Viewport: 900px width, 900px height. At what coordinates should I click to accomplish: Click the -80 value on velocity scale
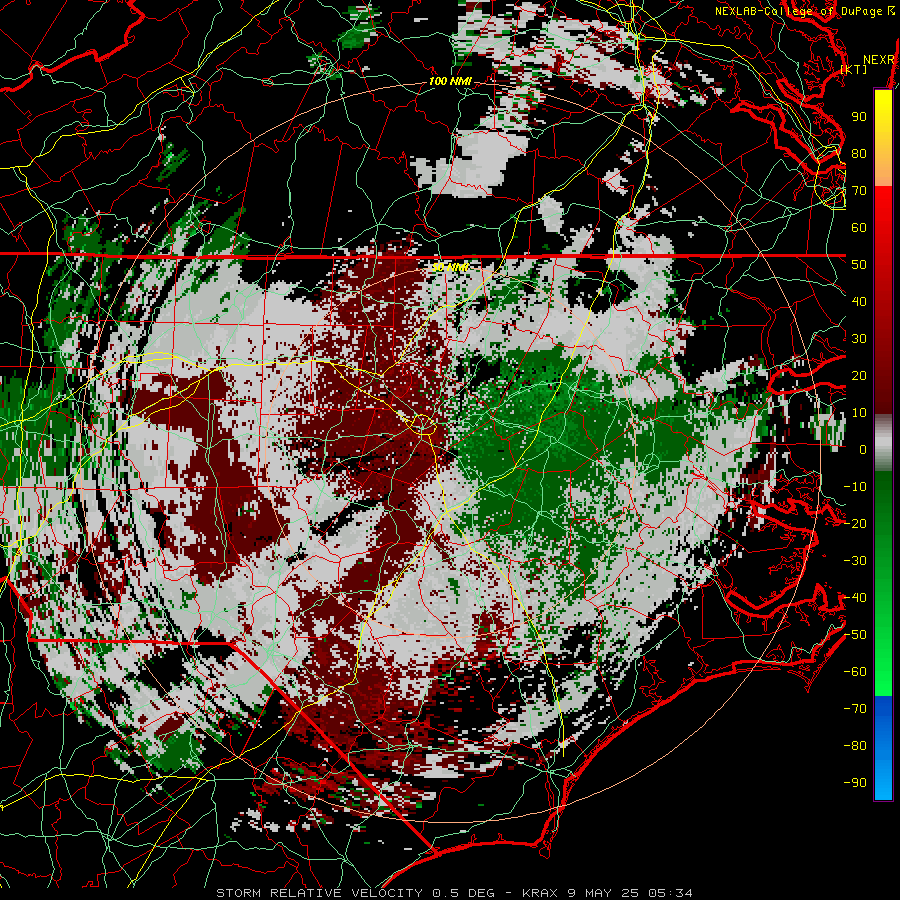coord(855,746)
